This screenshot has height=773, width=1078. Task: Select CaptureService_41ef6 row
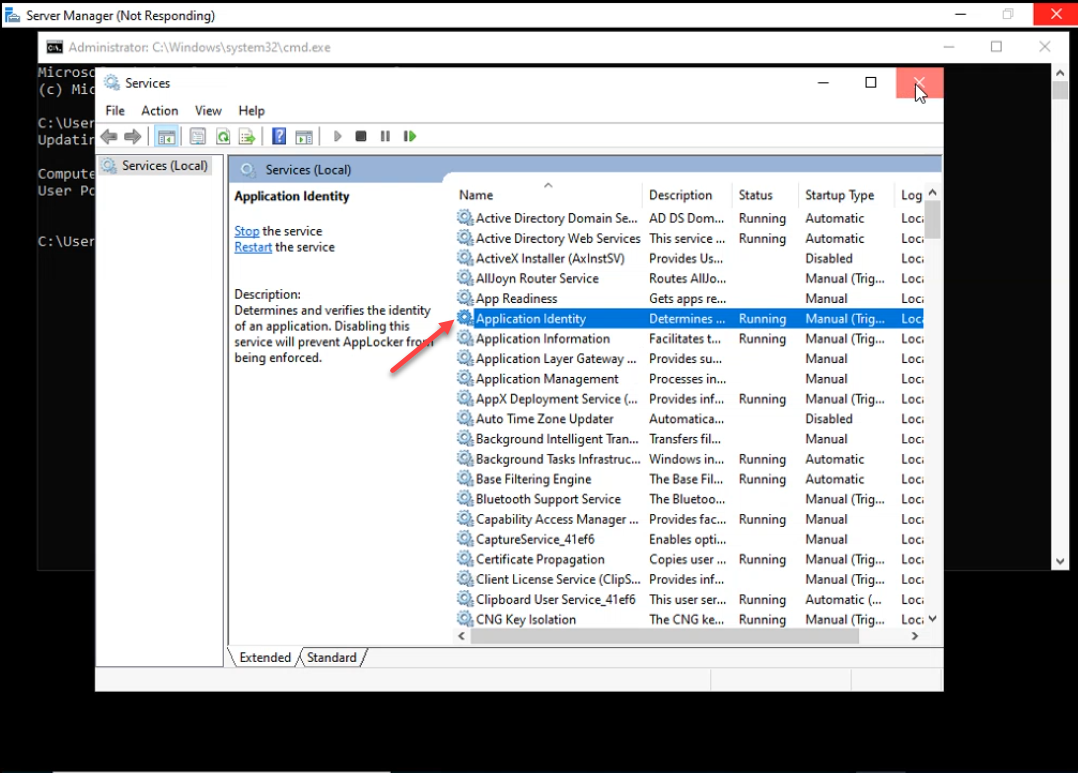(690, 539)
